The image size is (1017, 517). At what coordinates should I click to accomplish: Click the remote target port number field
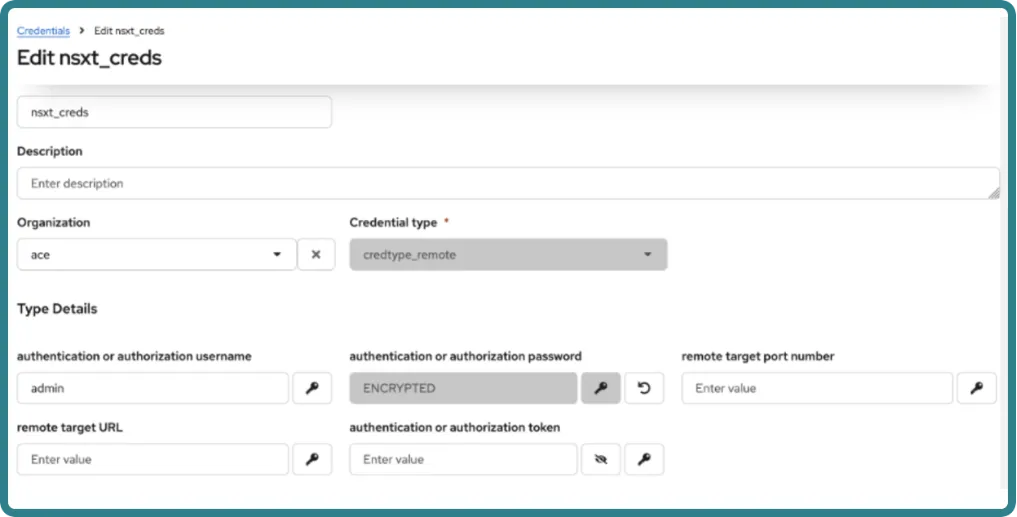coord(817,388)
